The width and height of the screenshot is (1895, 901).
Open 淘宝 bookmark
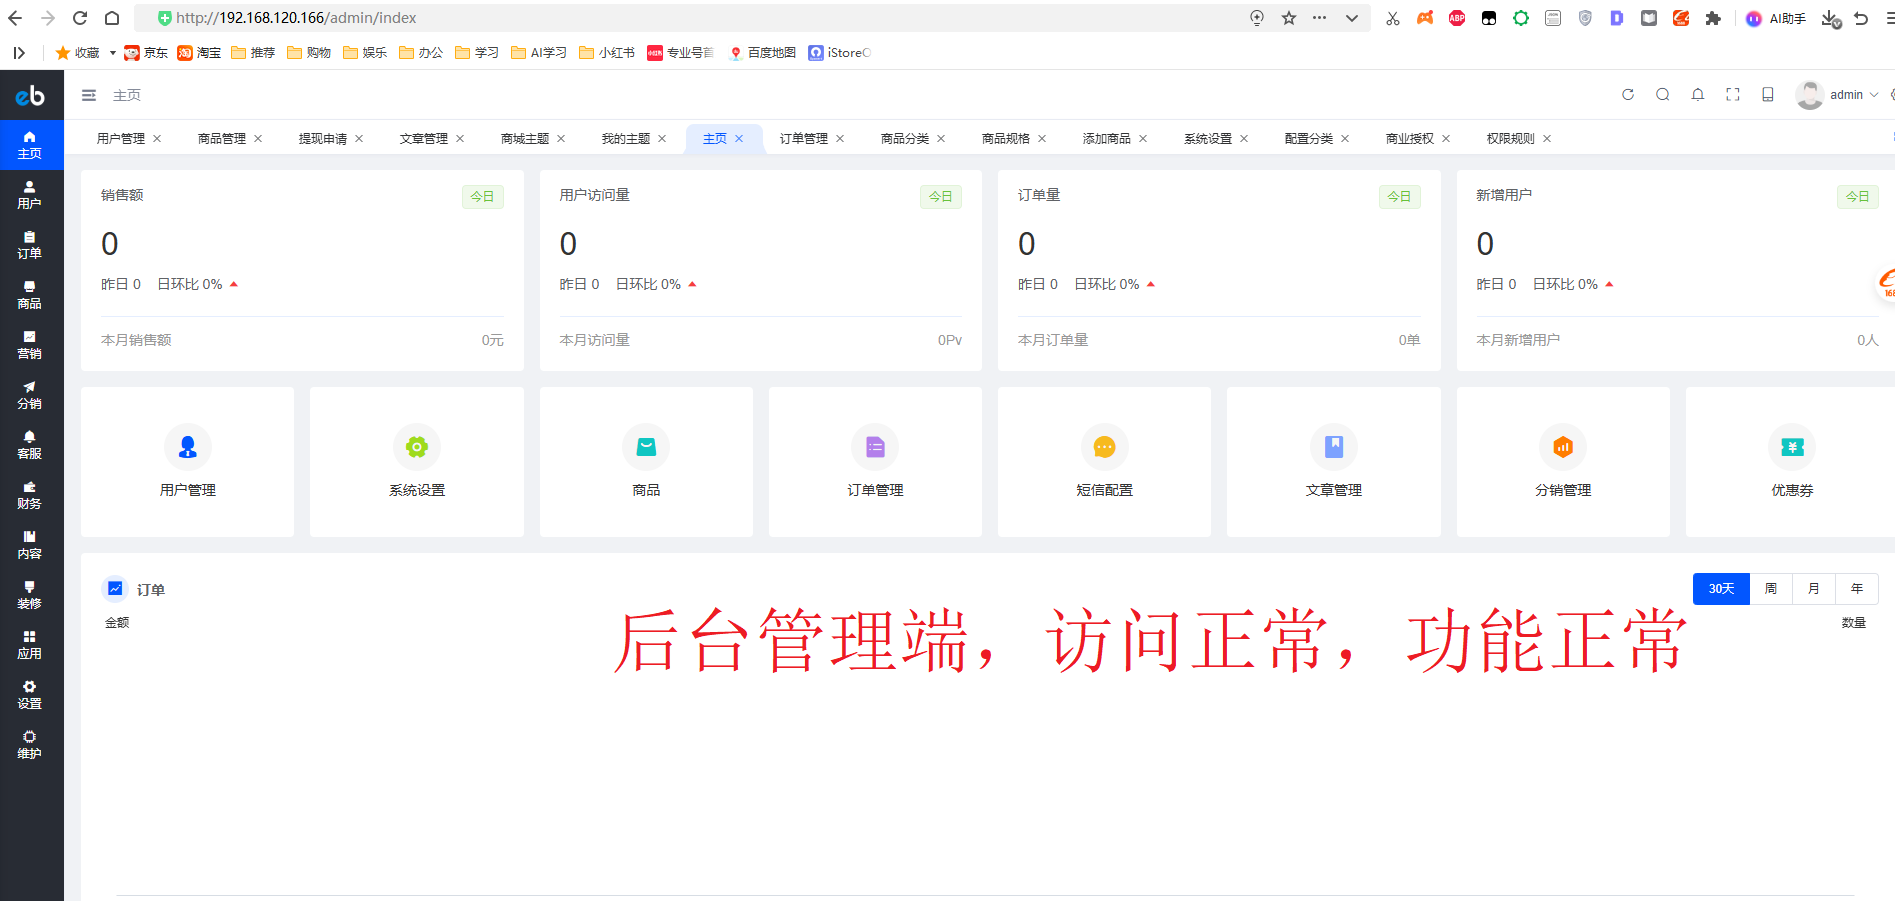coord(199,53)
